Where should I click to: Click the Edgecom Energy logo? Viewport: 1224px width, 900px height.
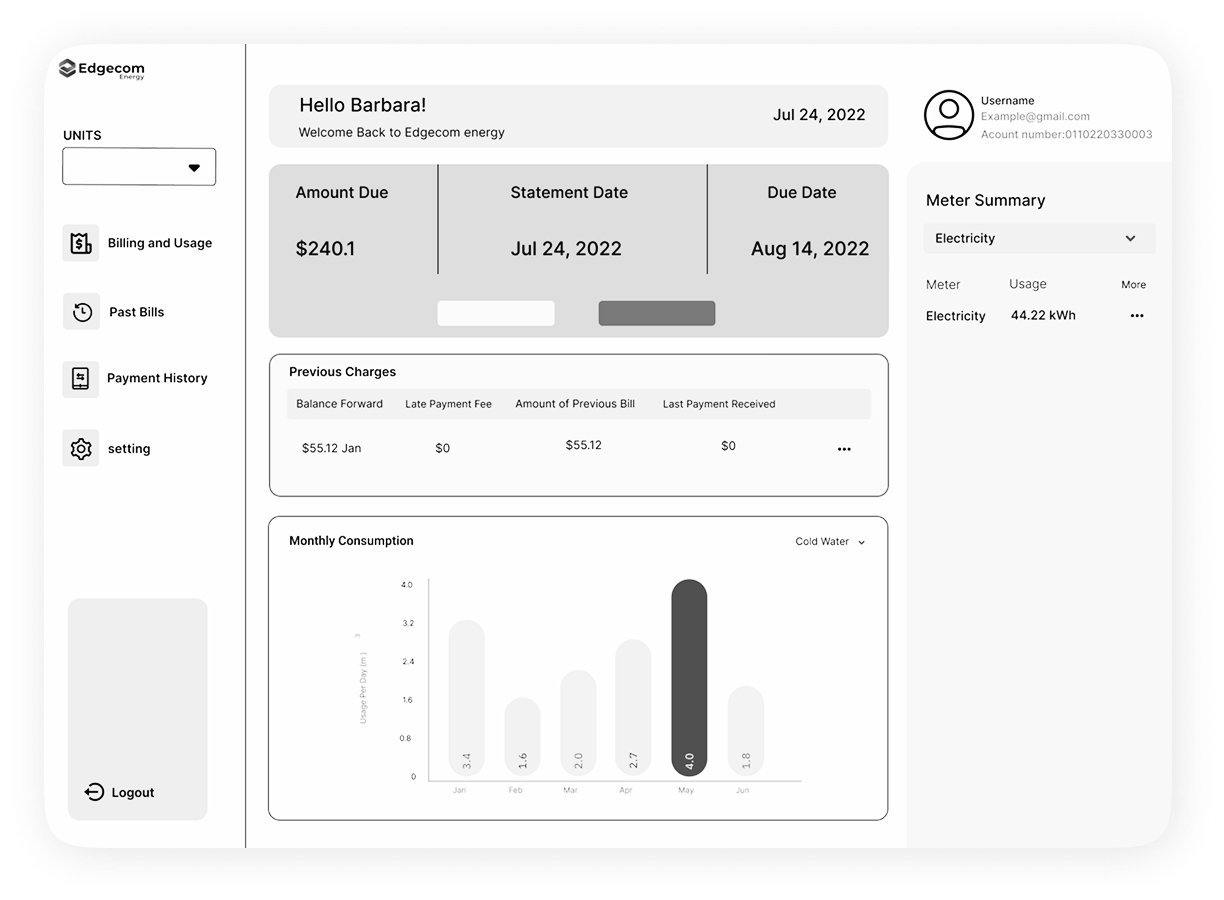pos(102,70)
